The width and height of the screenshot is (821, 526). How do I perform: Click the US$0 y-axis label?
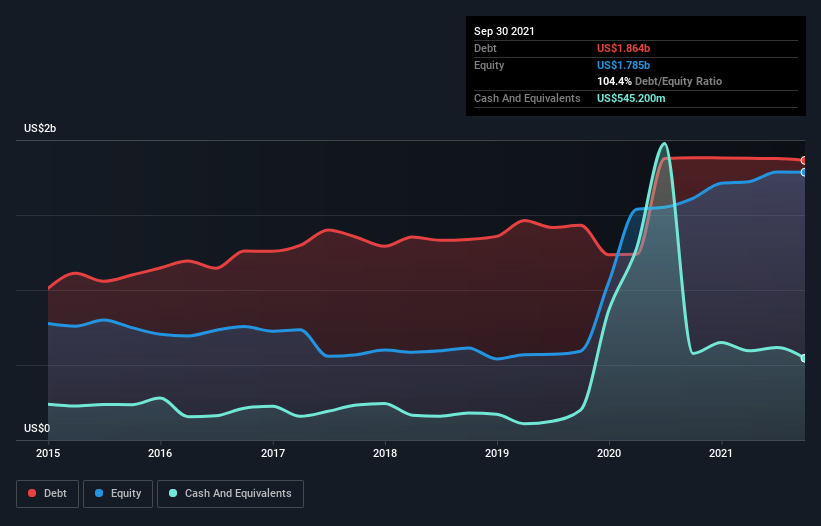pos(37,428)
